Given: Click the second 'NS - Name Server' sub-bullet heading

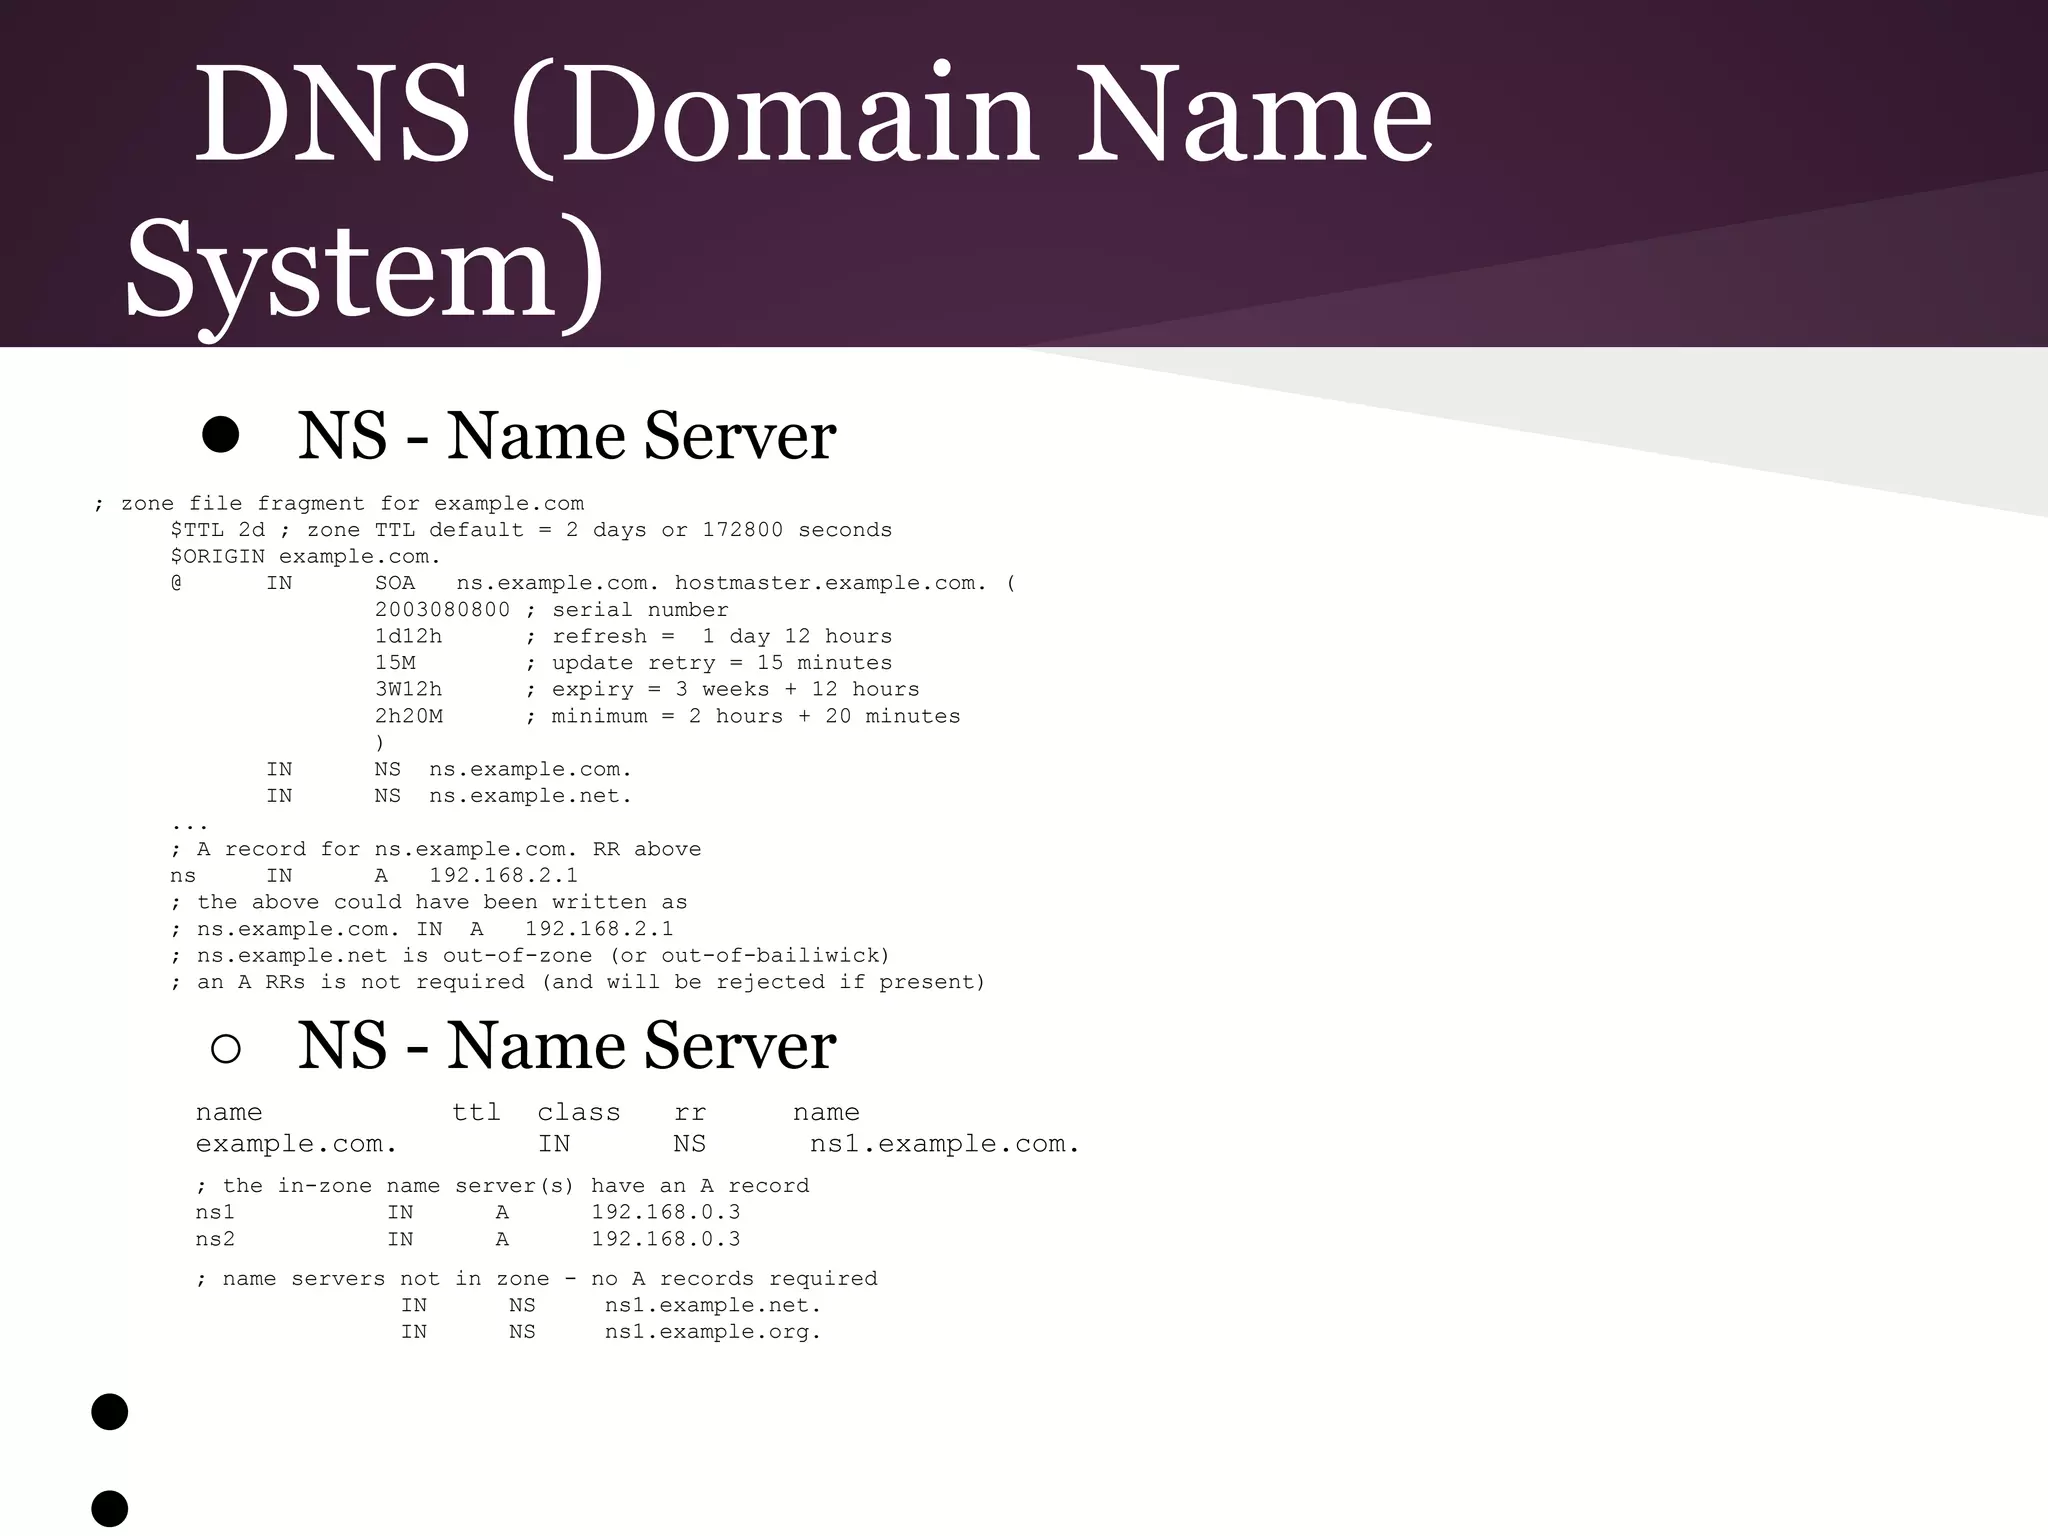Looking at the screenshot, I should 566,1046.
